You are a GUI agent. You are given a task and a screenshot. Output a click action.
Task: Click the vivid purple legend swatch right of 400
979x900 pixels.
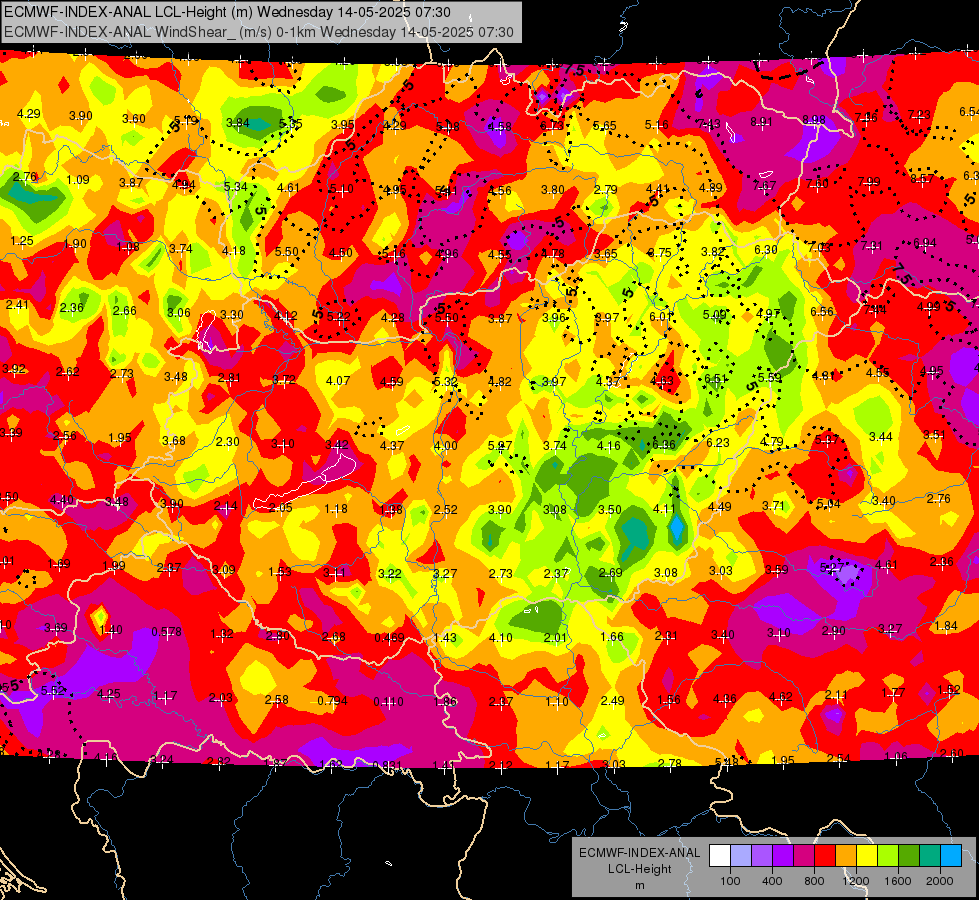tap(783, 856)
